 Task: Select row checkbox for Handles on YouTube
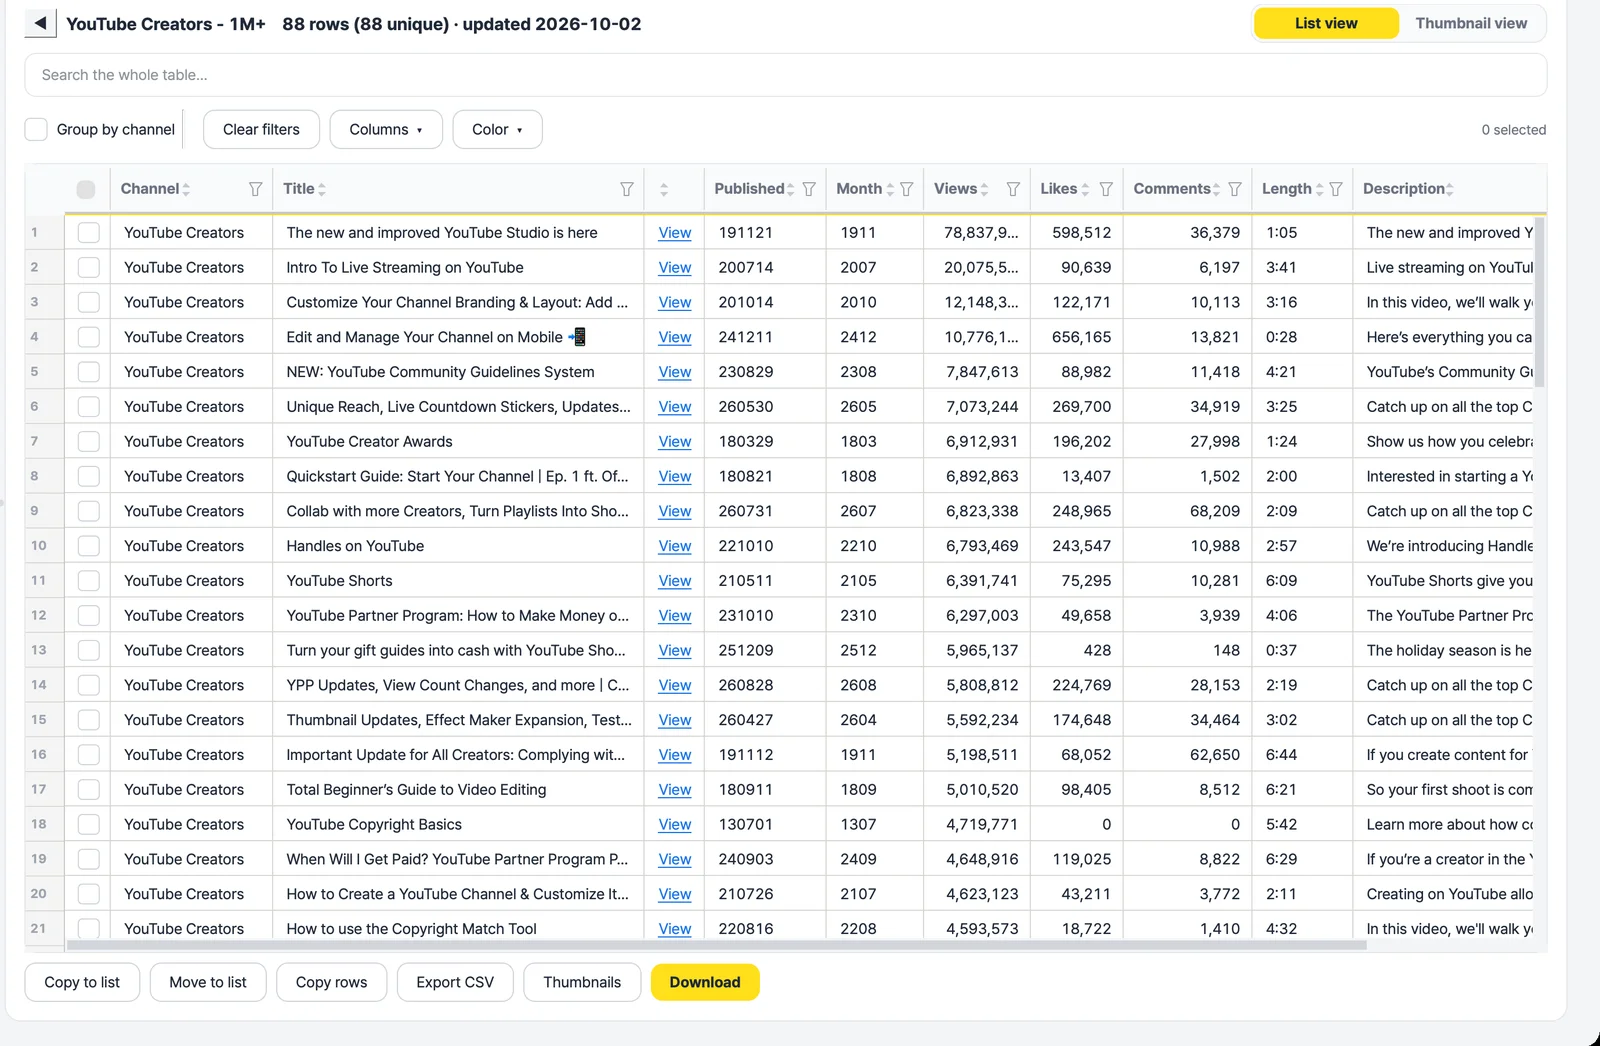click(x=89, y=546)
